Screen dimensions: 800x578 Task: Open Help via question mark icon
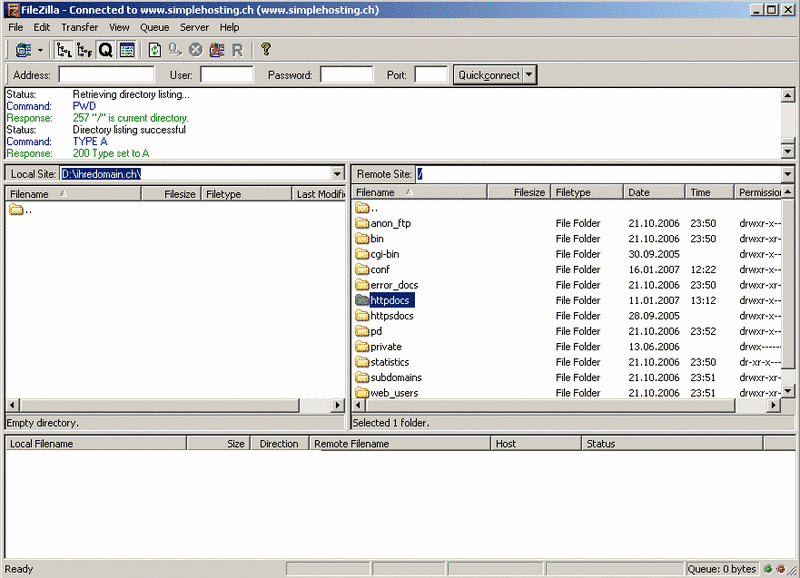[x=265, y=50]
